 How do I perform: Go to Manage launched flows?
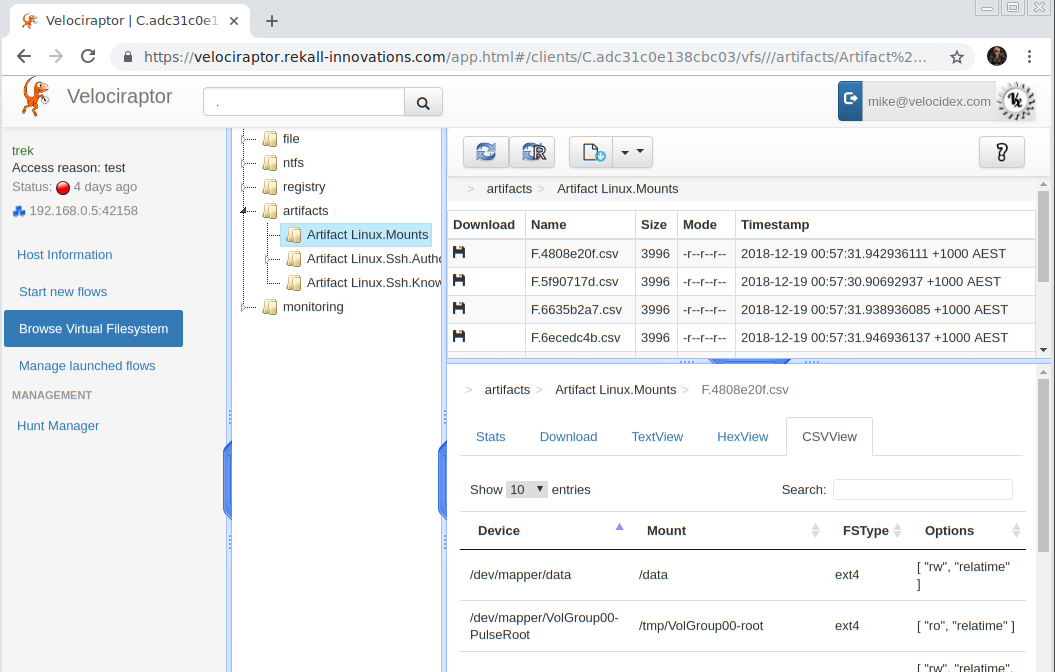coord(87,366)
